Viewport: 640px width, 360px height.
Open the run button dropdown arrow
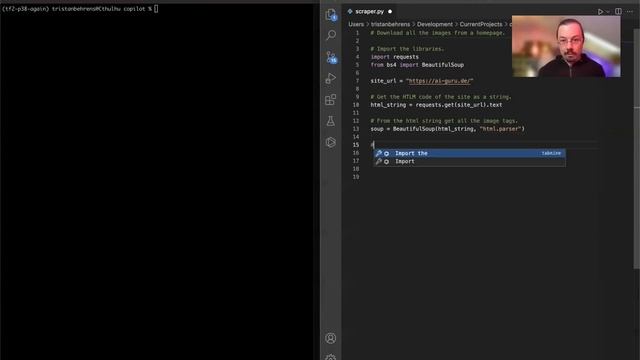(608, 12)
